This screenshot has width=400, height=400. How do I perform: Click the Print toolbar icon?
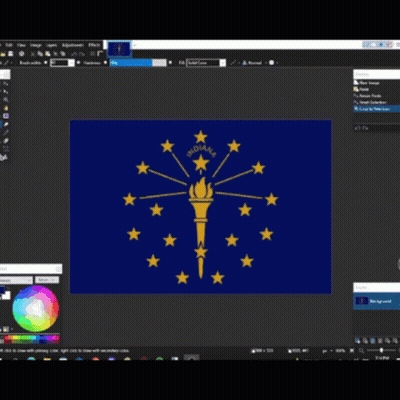(22, 54)
